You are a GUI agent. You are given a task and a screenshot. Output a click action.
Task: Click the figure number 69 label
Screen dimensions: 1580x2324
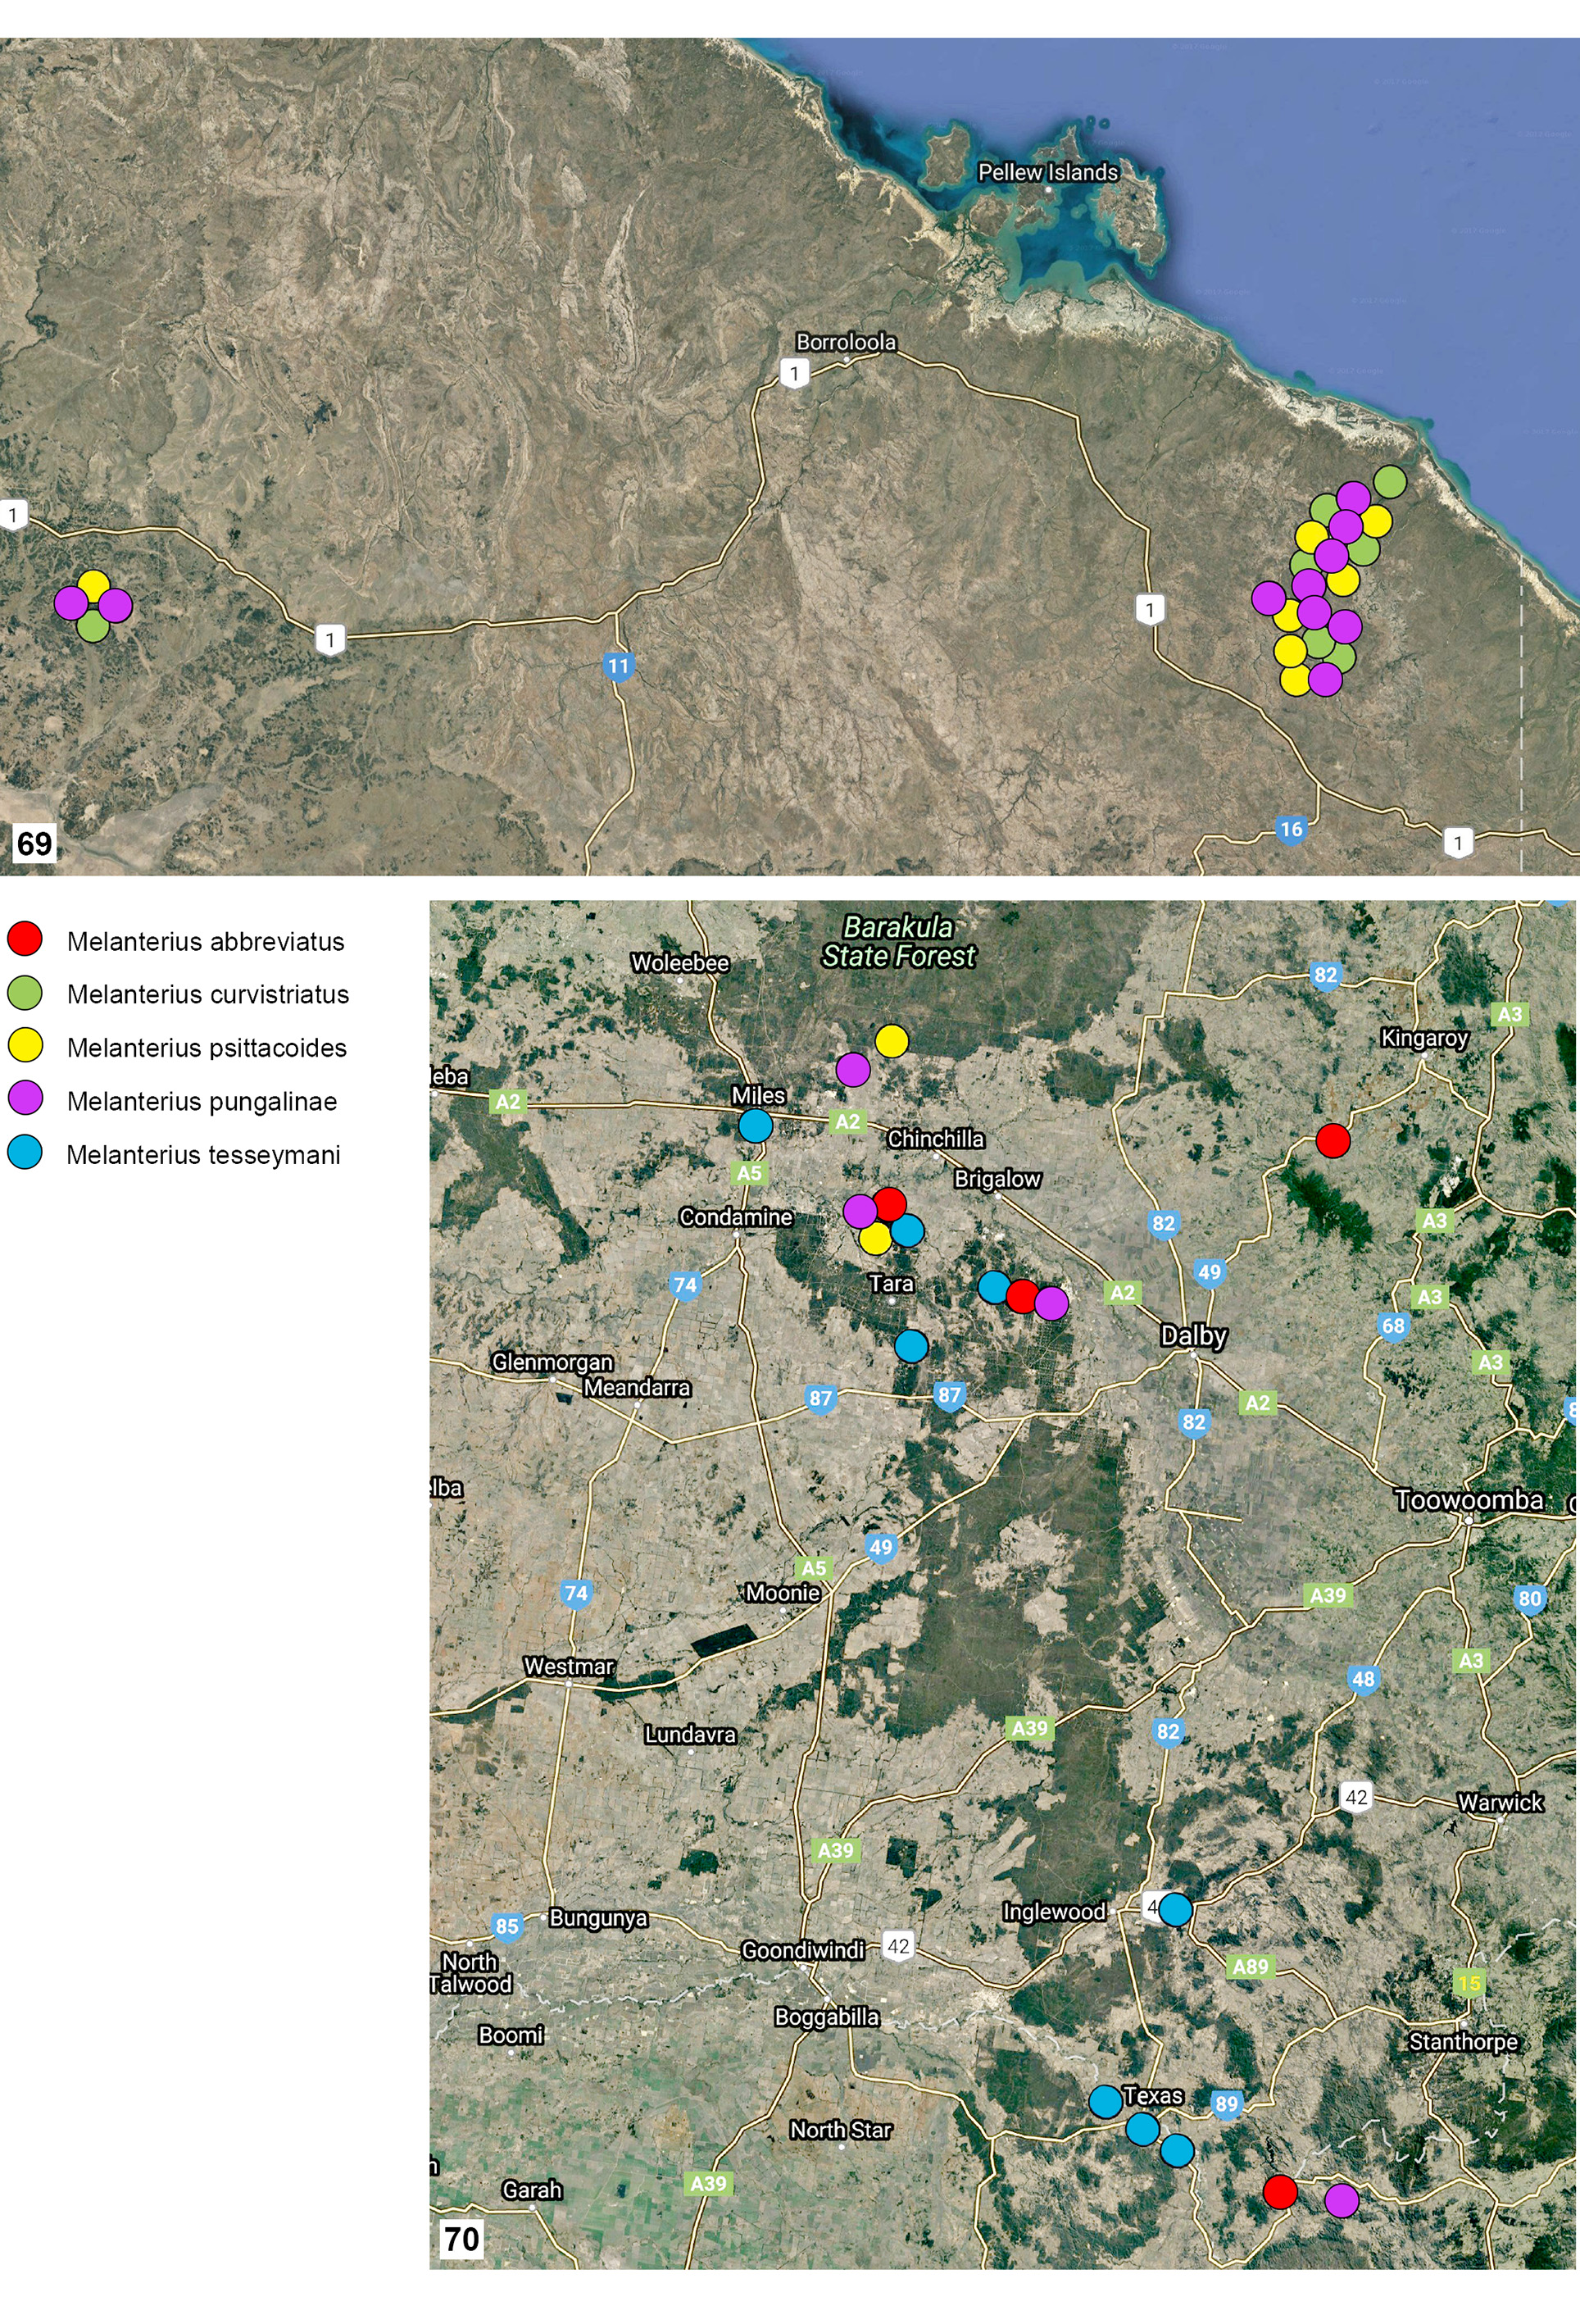34,843
